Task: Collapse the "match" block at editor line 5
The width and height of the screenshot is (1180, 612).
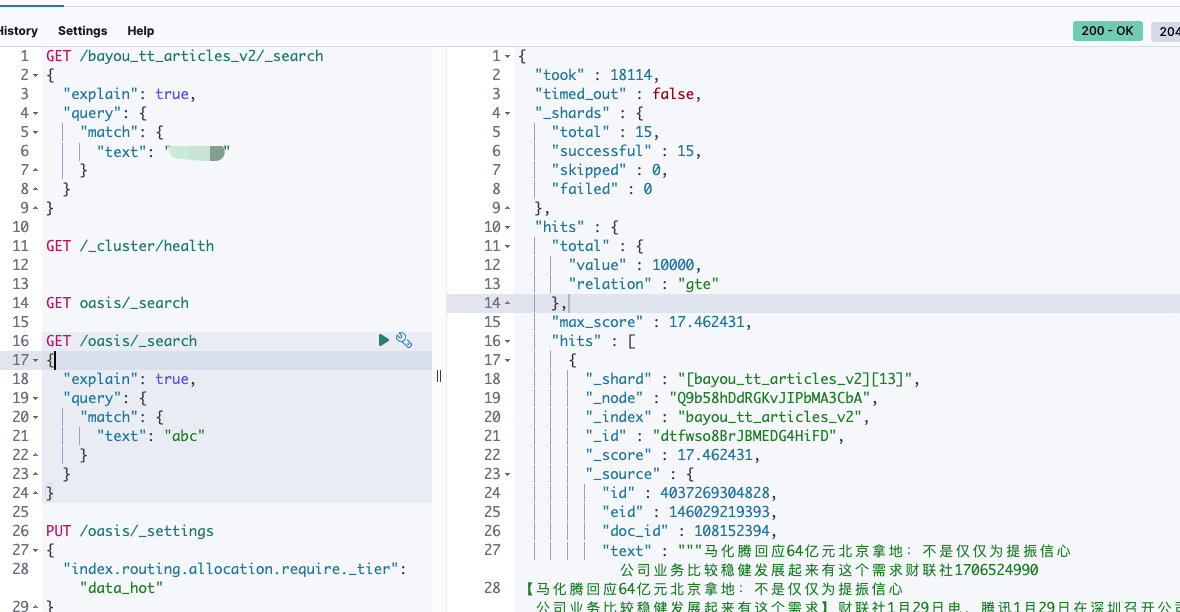Action: (35, 132)
